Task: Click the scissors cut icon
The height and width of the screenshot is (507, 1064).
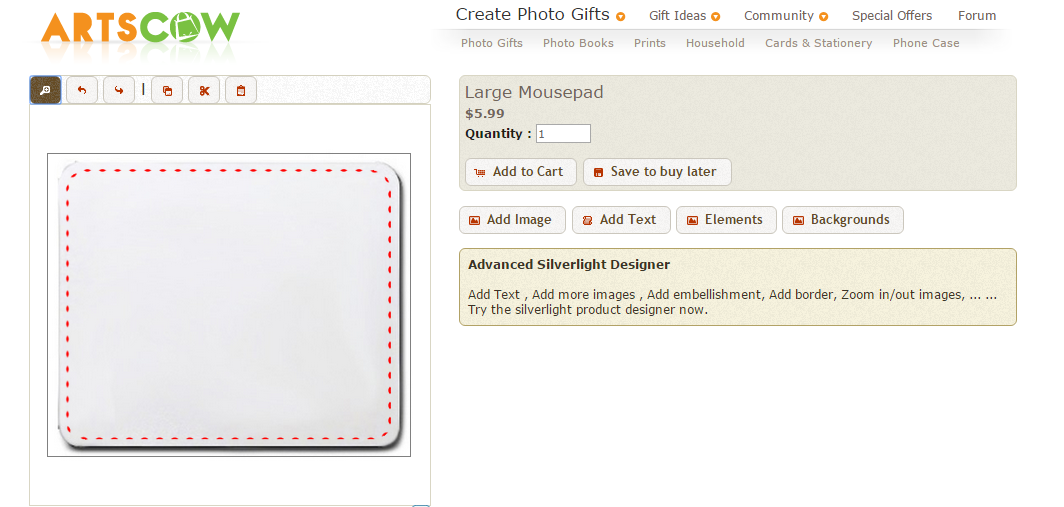Action: 204,91
